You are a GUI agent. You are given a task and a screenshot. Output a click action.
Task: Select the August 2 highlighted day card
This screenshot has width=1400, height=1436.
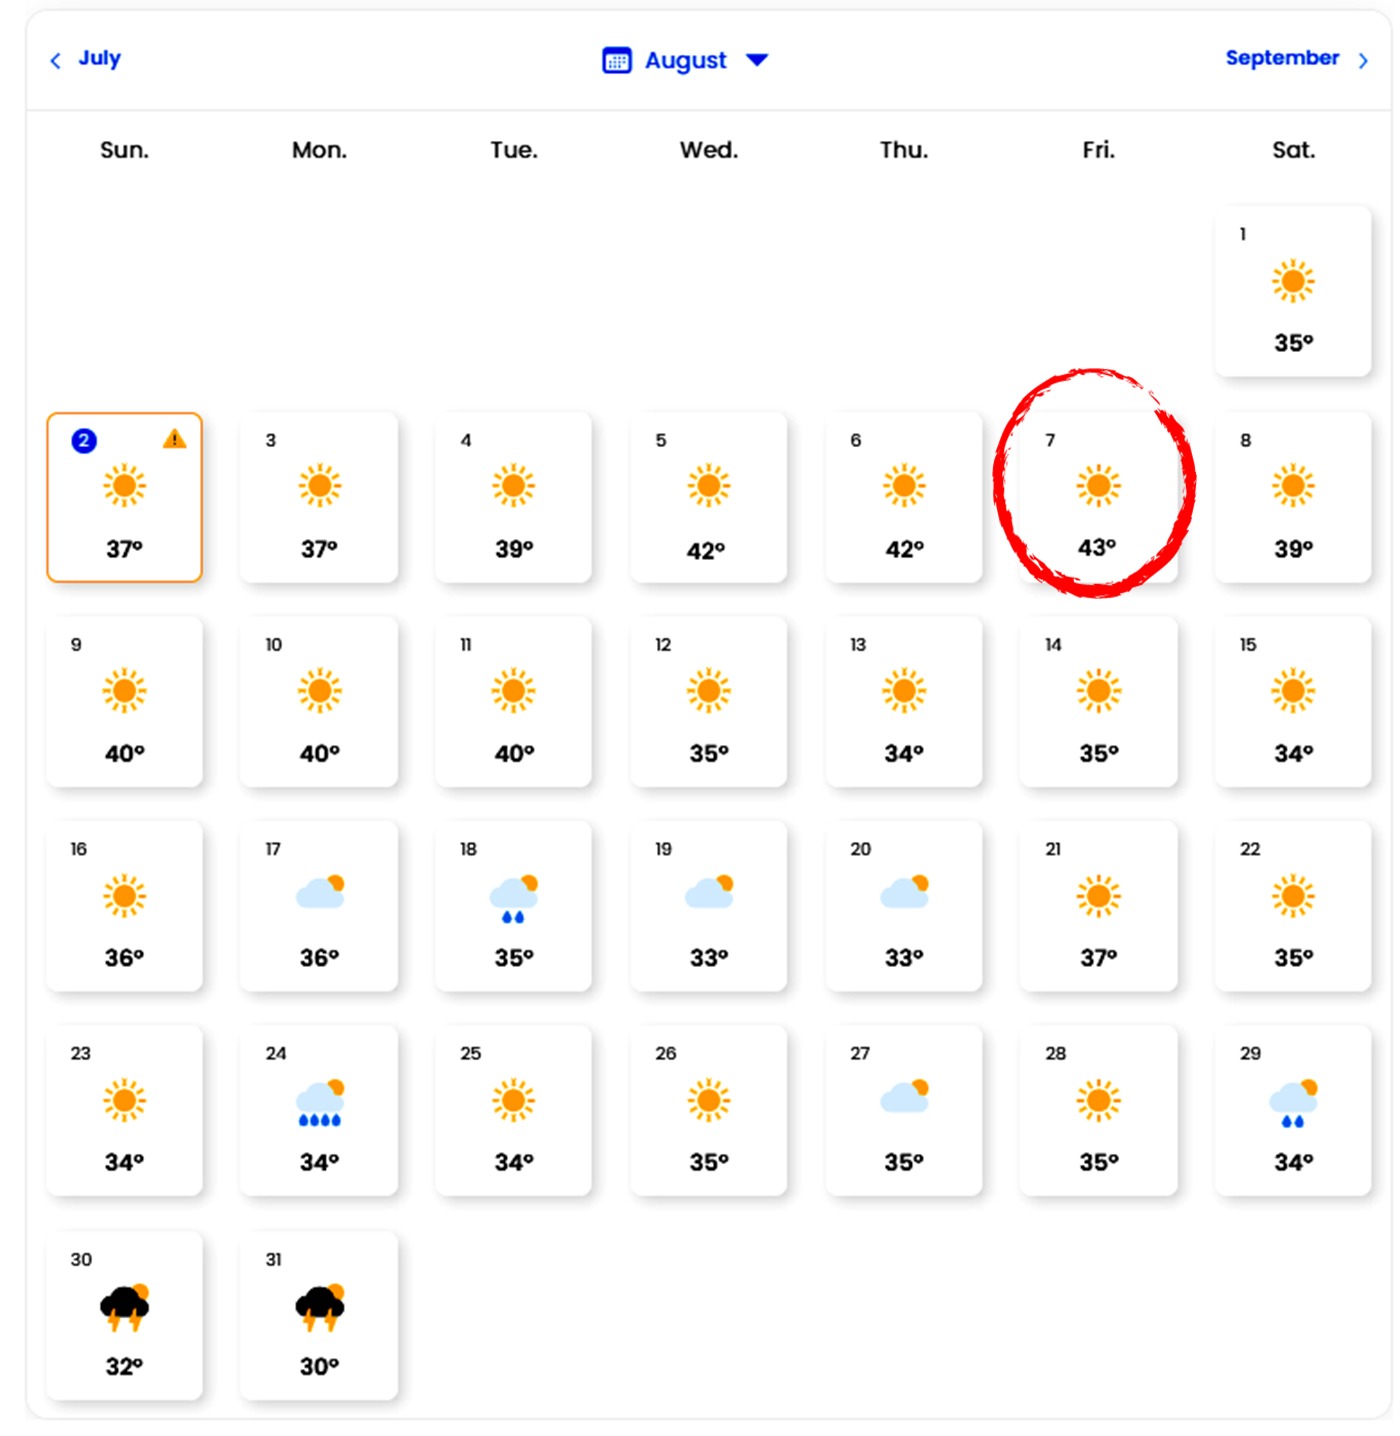click(x=125, y=497)
